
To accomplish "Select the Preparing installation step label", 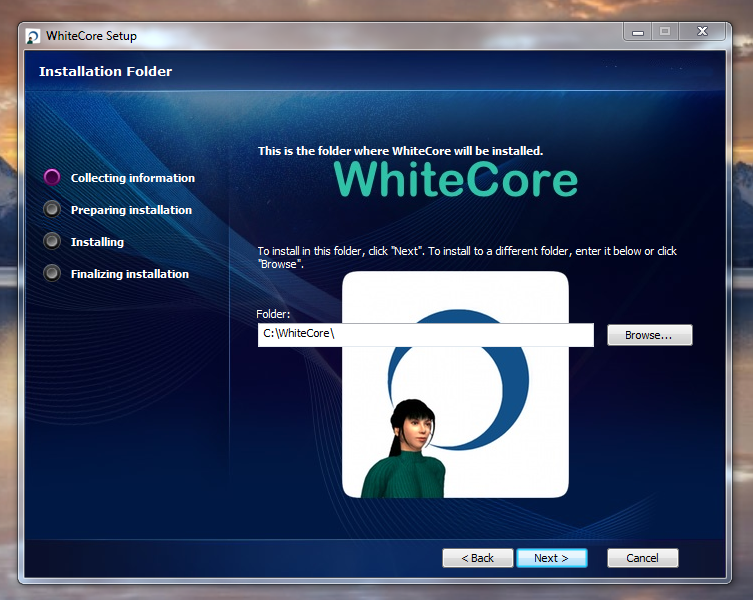I will (131, 210).
